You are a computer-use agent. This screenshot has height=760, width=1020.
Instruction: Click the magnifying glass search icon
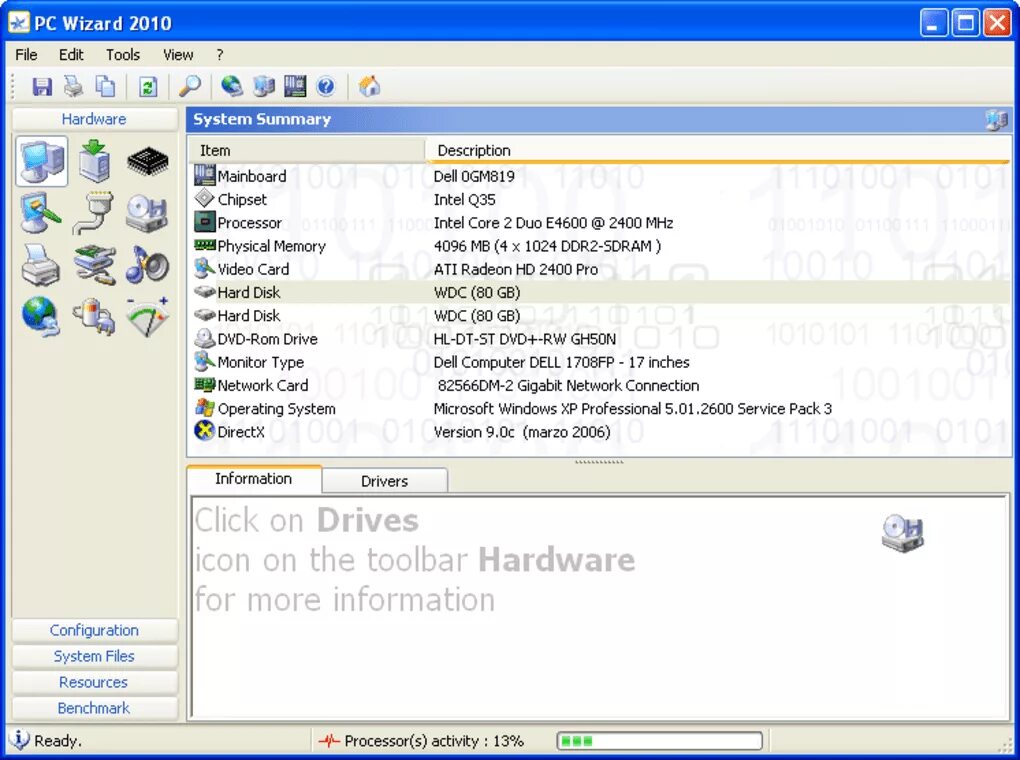pyautogui.click(x=190, y=86)
